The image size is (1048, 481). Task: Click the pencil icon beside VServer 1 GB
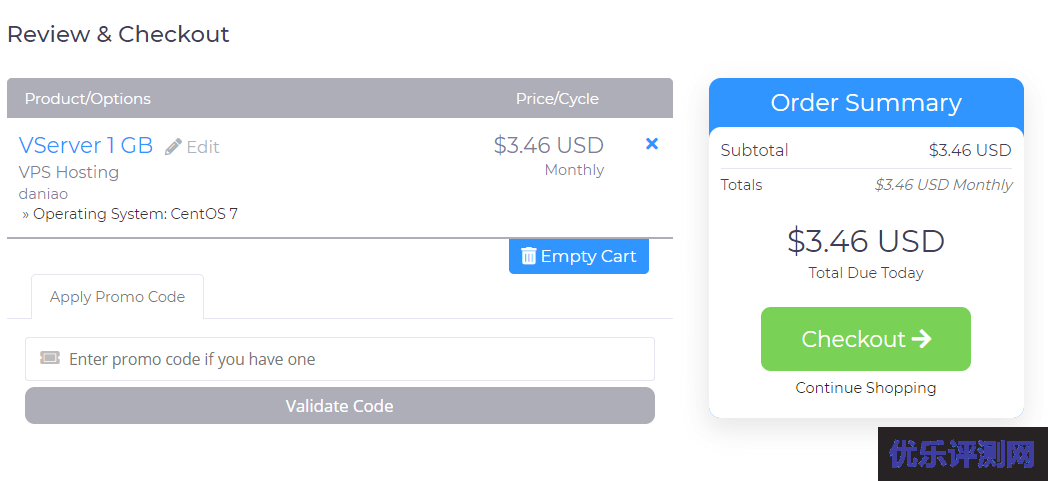pos(173,146)
